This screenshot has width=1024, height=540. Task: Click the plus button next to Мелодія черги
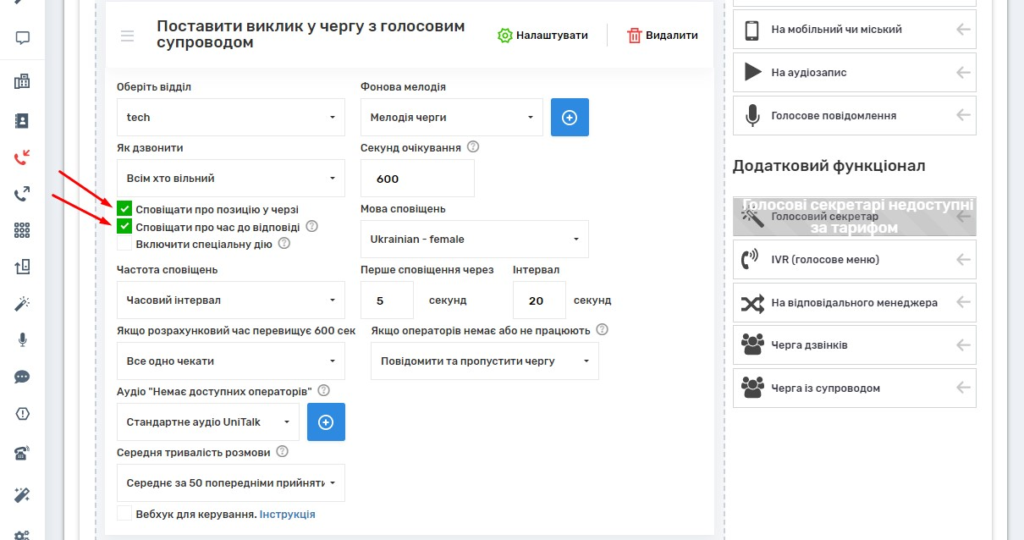point(570,117)
